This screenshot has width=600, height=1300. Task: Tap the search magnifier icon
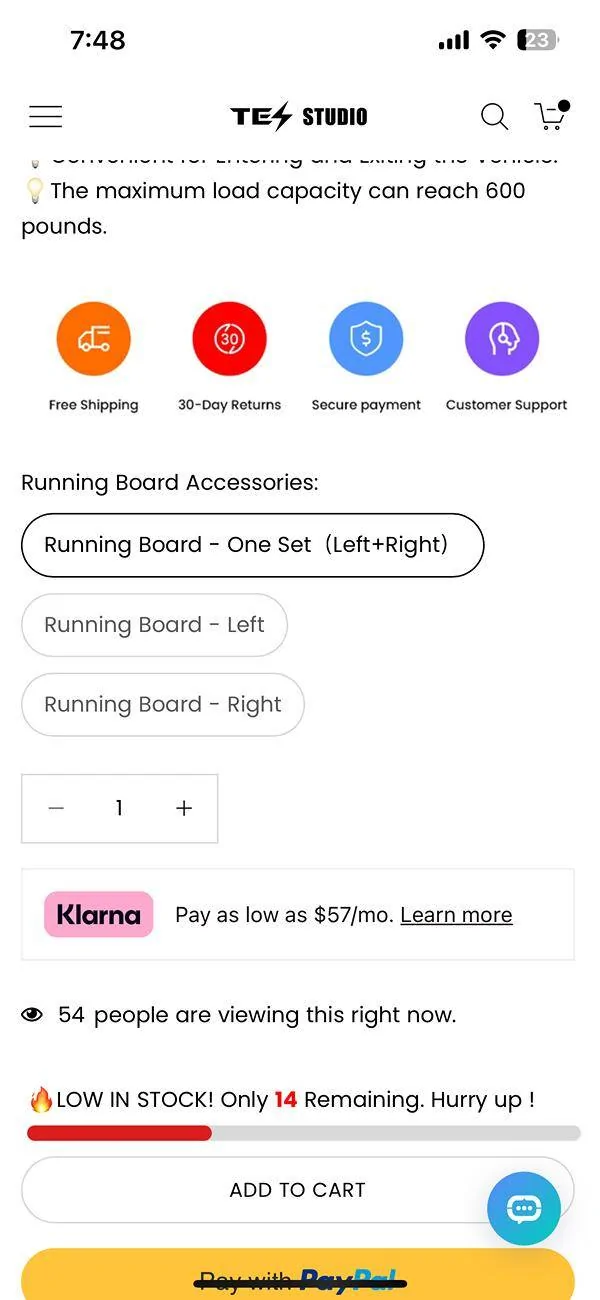pos(494,117)
